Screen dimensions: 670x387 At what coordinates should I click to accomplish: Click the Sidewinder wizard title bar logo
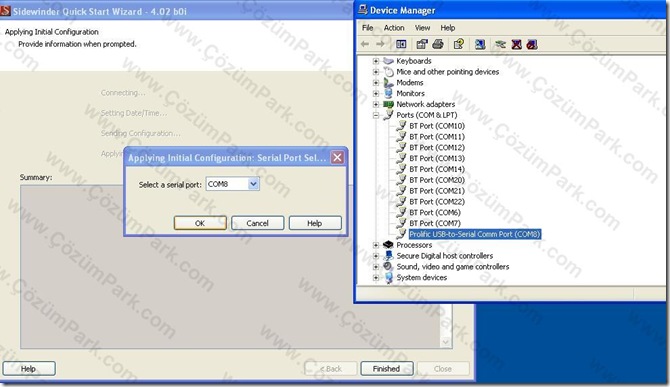tap(5, 11)
